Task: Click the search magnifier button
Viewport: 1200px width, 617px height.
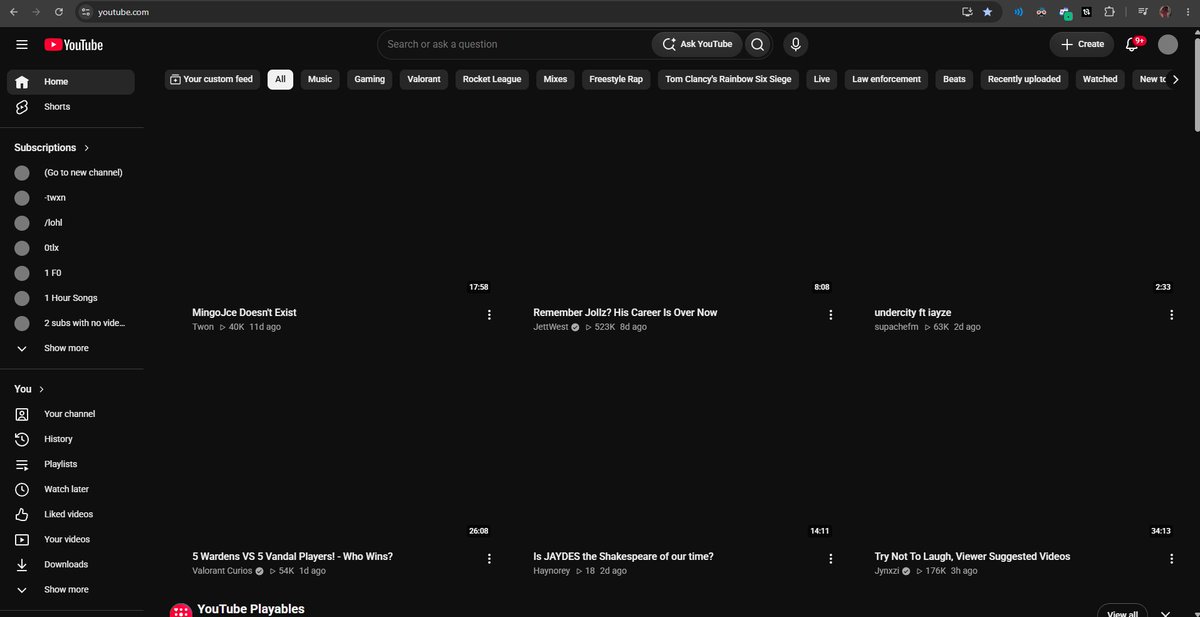Action: click(x=758, y=44)
